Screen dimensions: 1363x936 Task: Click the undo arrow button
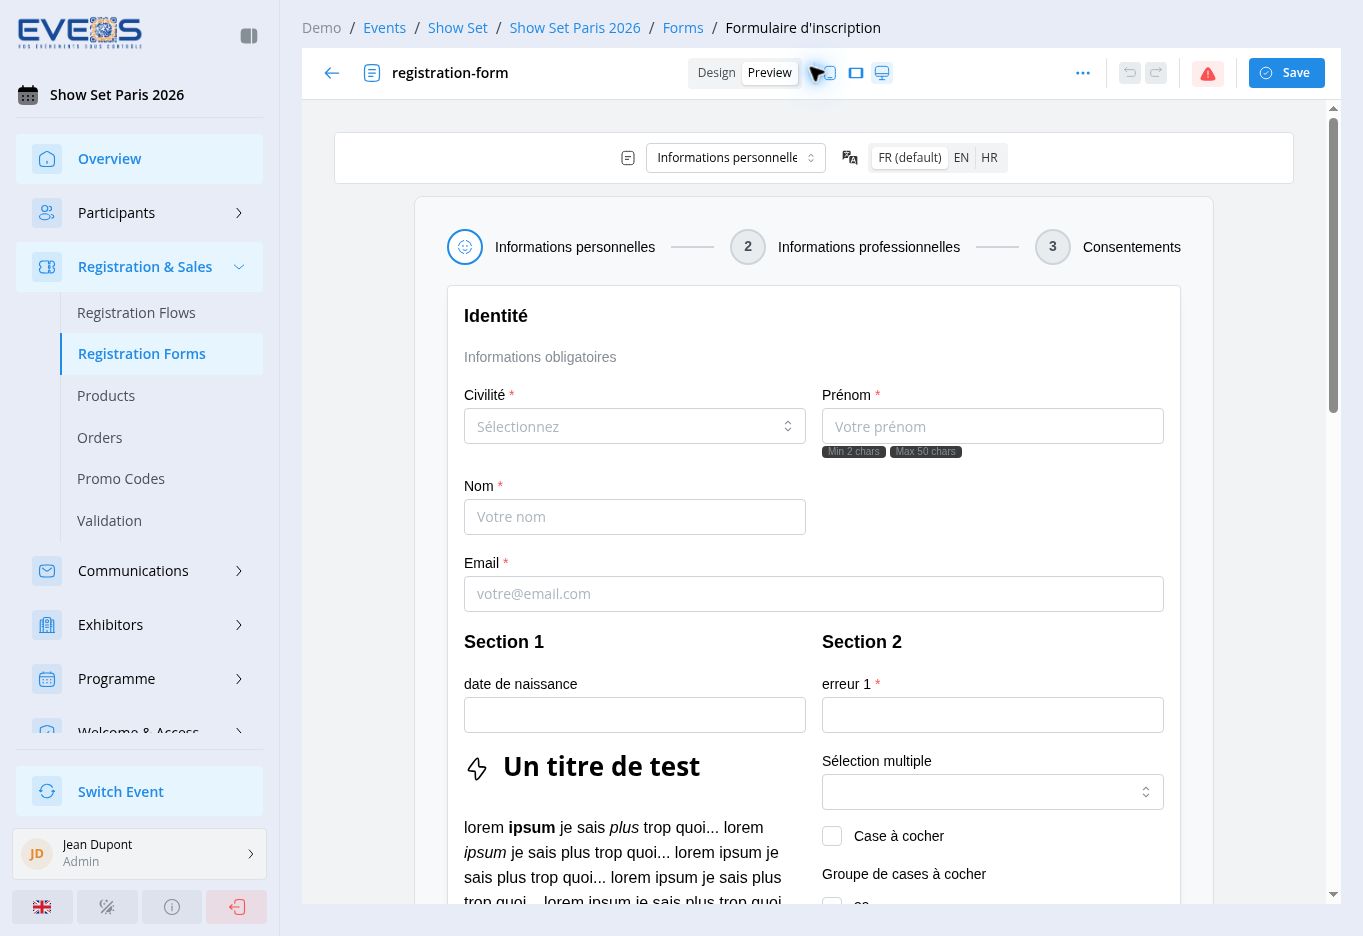click(x=1130, y=73)
